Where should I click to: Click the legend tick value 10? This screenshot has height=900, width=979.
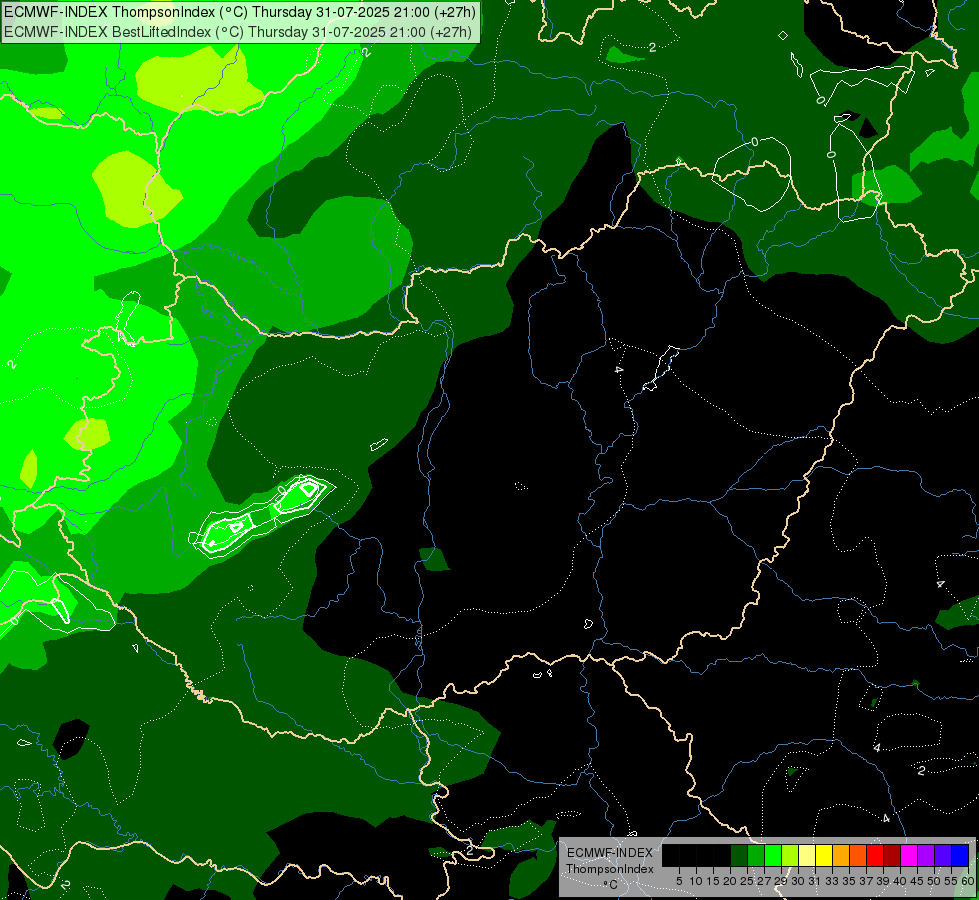[696, 881]
